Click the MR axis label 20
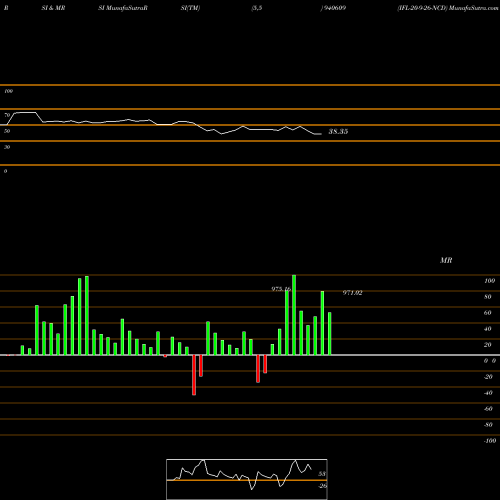 coord(488,345)
